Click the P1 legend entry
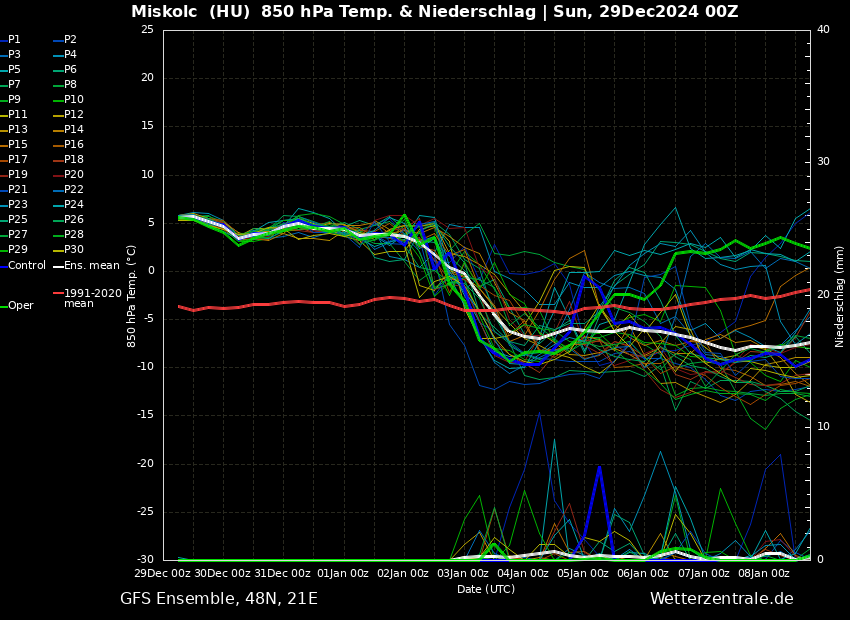This screenshot has height=620, width=850. (14, 40)
